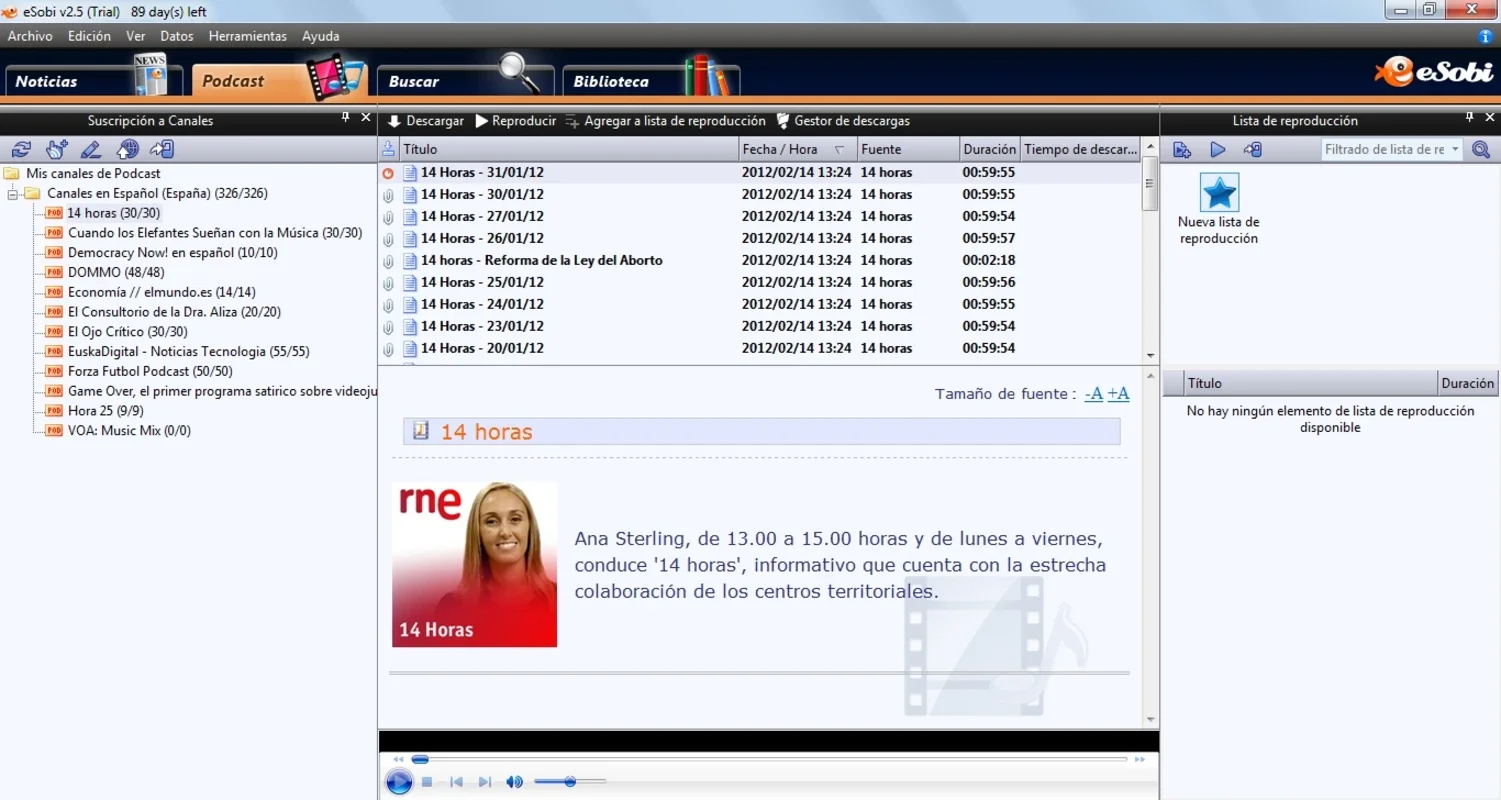Close the Lista de reproducción panel

click(x=1488, y=118)
